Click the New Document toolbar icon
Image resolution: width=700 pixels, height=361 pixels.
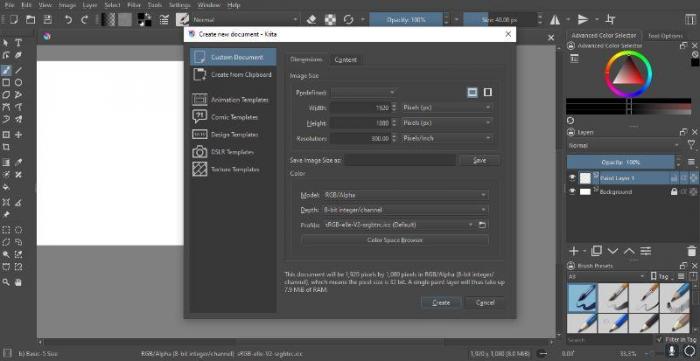click(14, 20)
